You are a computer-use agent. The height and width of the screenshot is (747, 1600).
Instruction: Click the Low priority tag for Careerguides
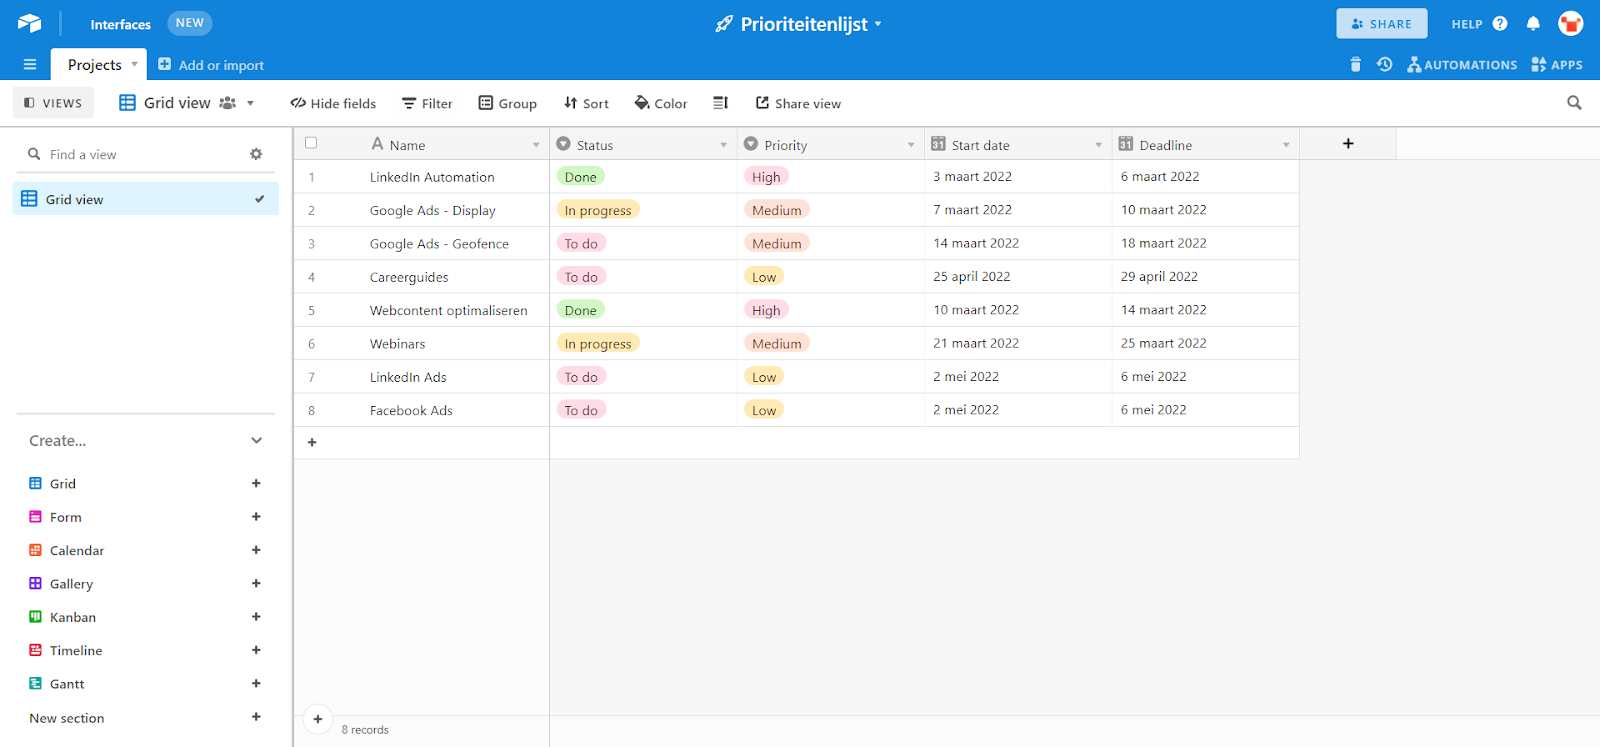tap(764, 277)
